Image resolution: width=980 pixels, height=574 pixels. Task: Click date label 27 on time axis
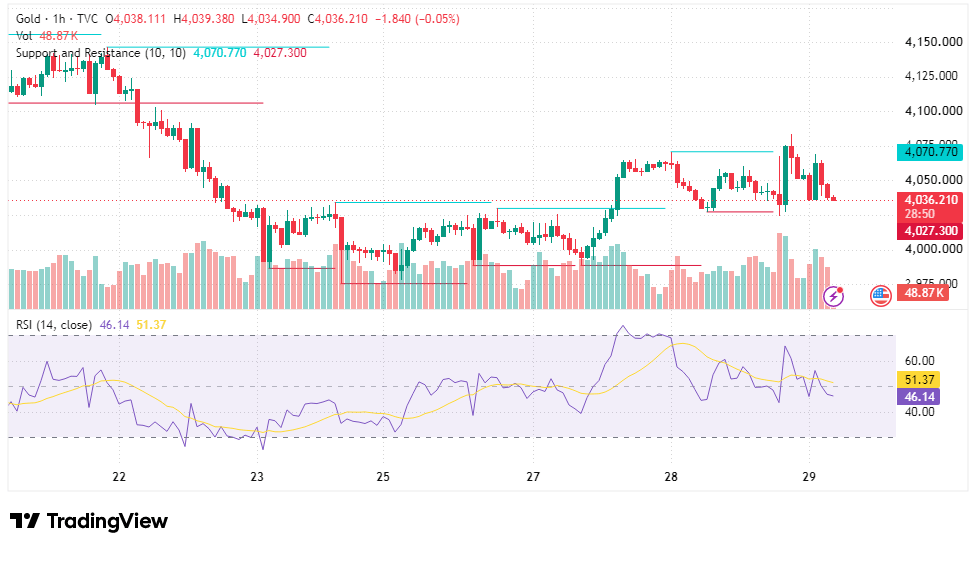[532, 476]
